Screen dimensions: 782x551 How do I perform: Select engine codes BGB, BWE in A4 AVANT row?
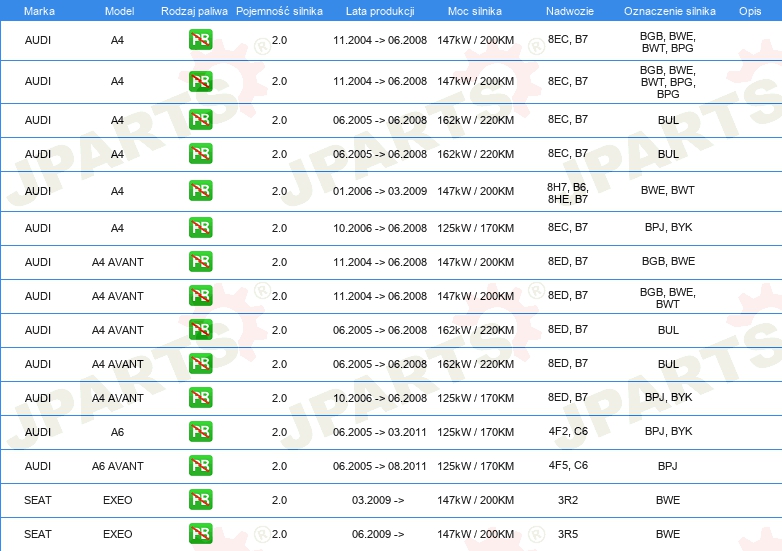coord(668,261)
